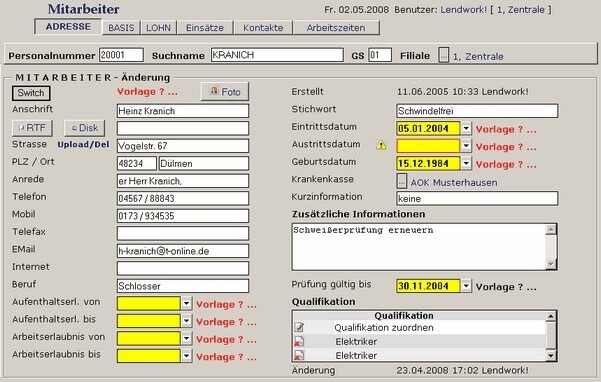Open Geburtsdatum date dropdown
Screen dimensions: 601x382
click(466, 163)
